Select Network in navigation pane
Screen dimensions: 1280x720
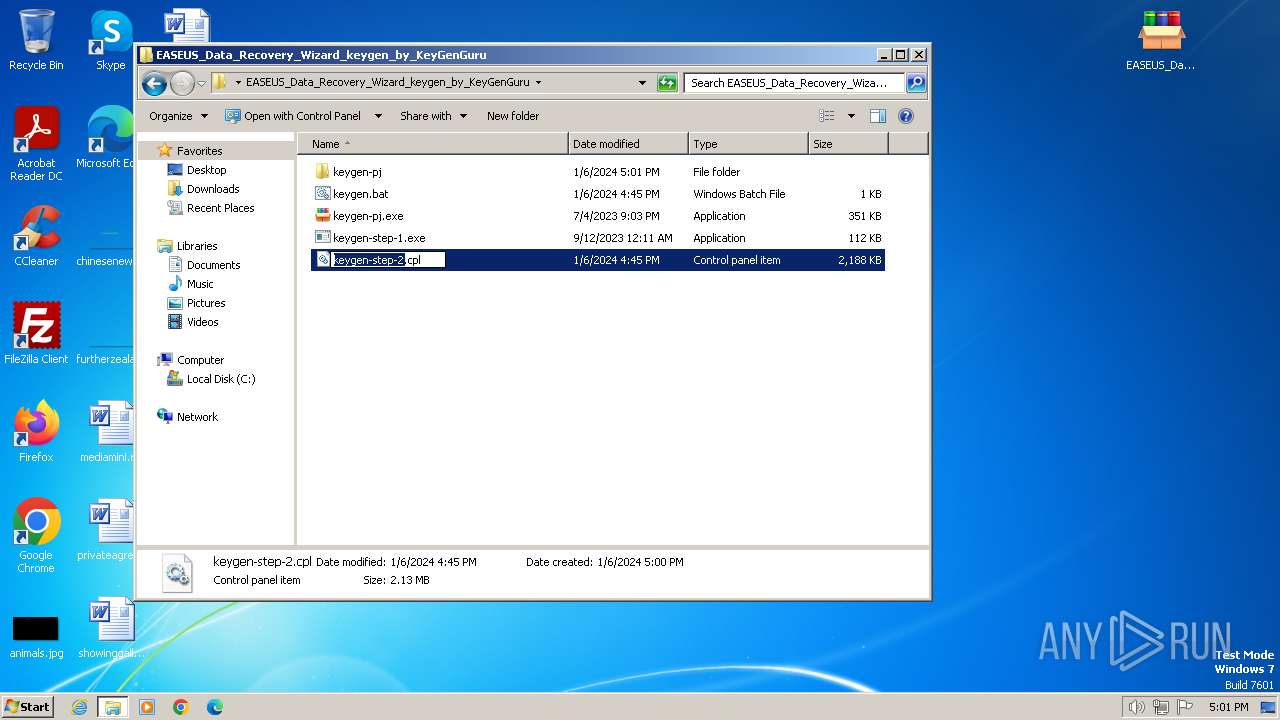197,417
